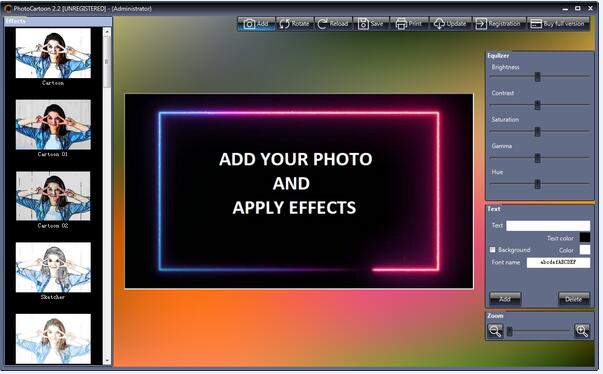Viewport: 603px width, 374px height.
Task: Click the zoom out magnifier icon
Action: [x=495, y=331]
